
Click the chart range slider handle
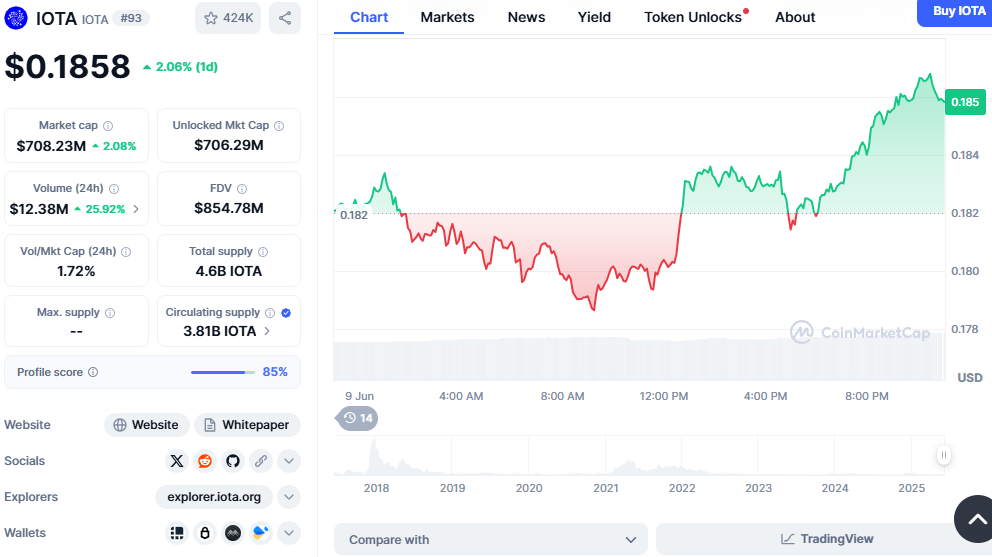click(x=943, y=455)
